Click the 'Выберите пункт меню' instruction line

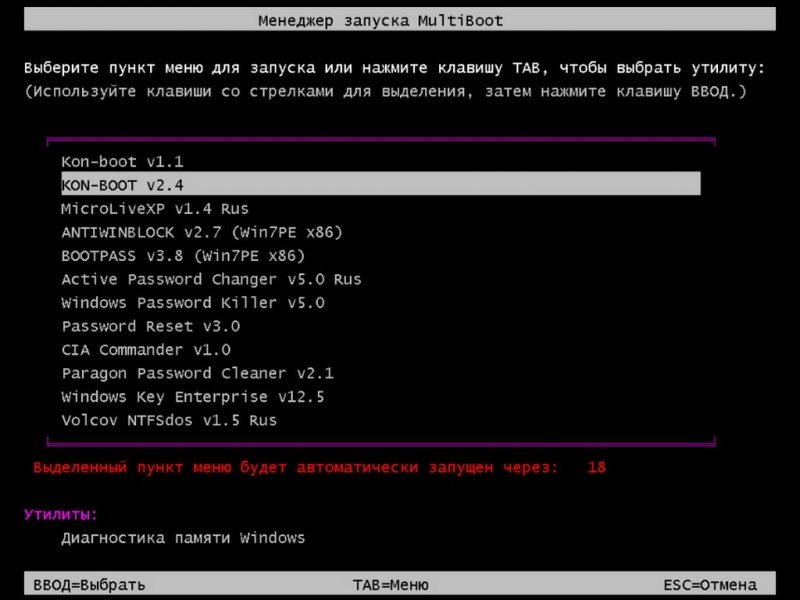click(x=394, y=68)
